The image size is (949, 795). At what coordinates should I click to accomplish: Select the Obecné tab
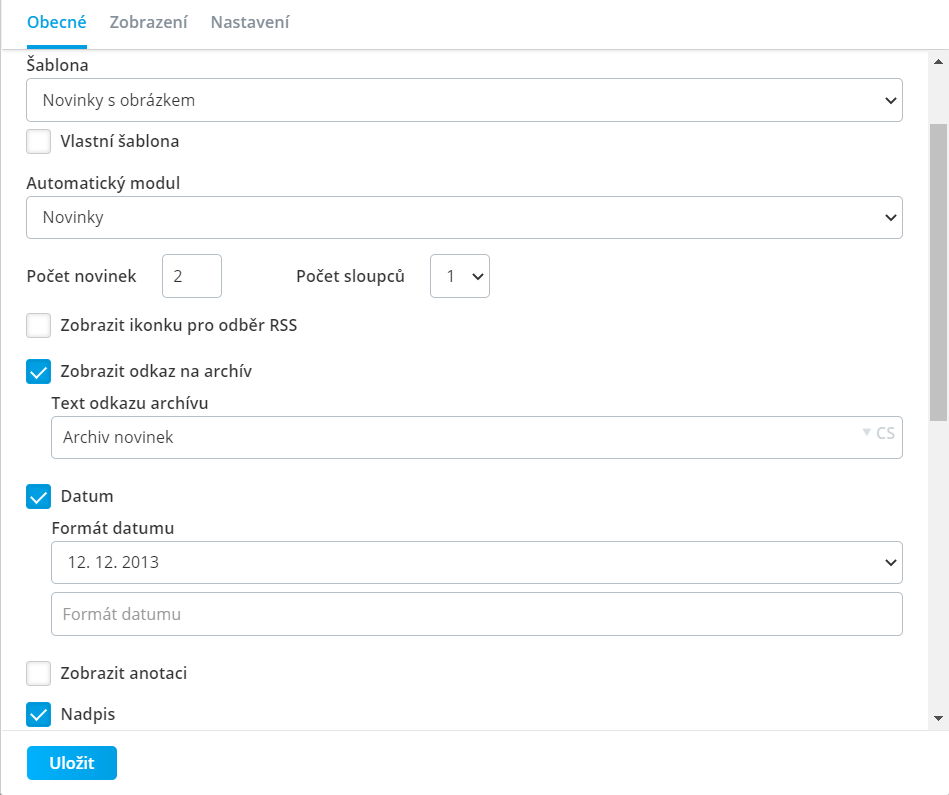tap(56, 22)
